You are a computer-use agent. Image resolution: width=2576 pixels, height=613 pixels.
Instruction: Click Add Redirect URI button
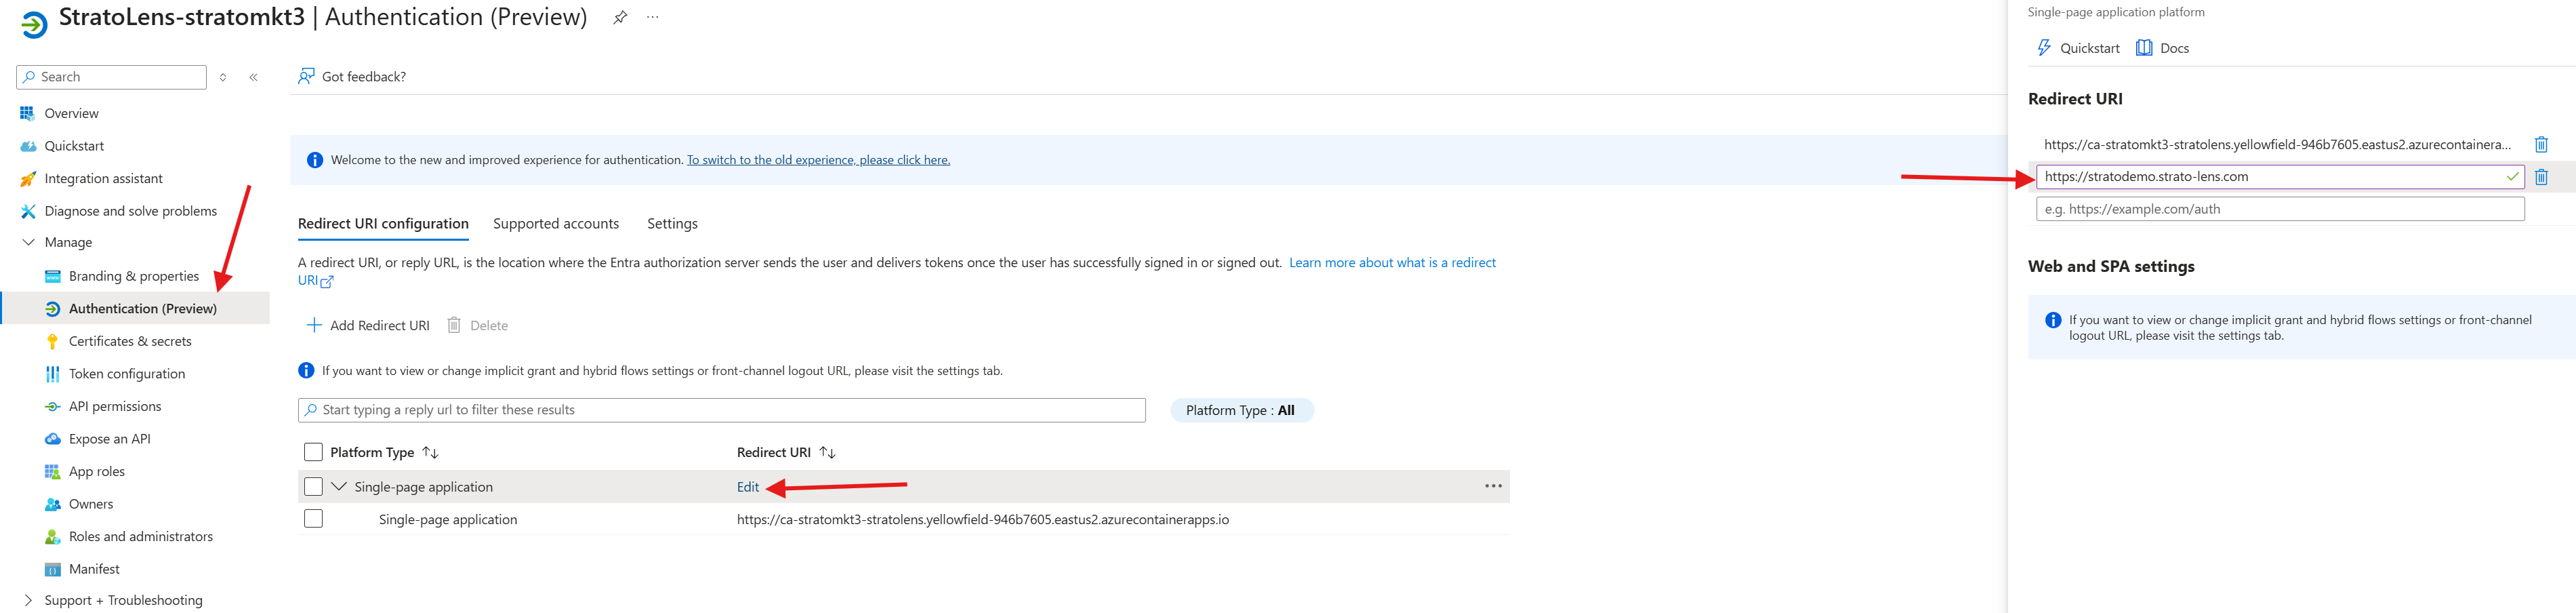pos(368,325)
